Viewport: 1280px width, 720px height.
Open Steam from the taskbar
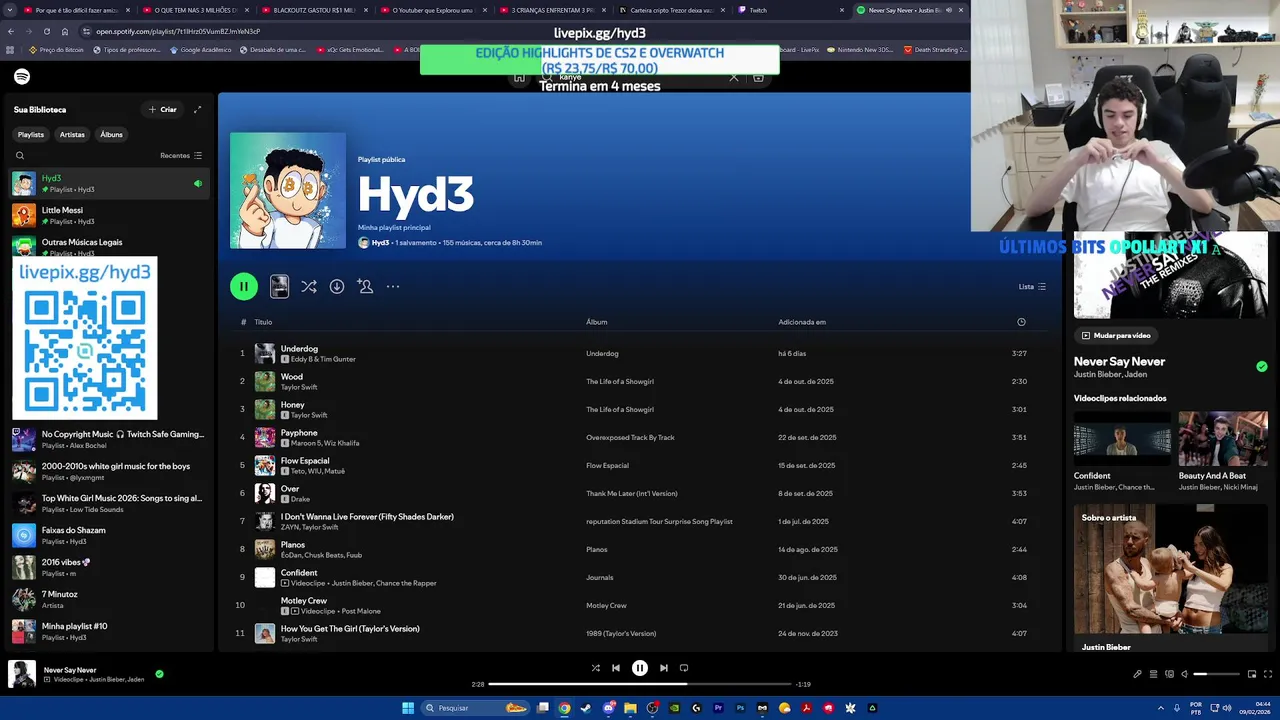[x=586, y=708]
